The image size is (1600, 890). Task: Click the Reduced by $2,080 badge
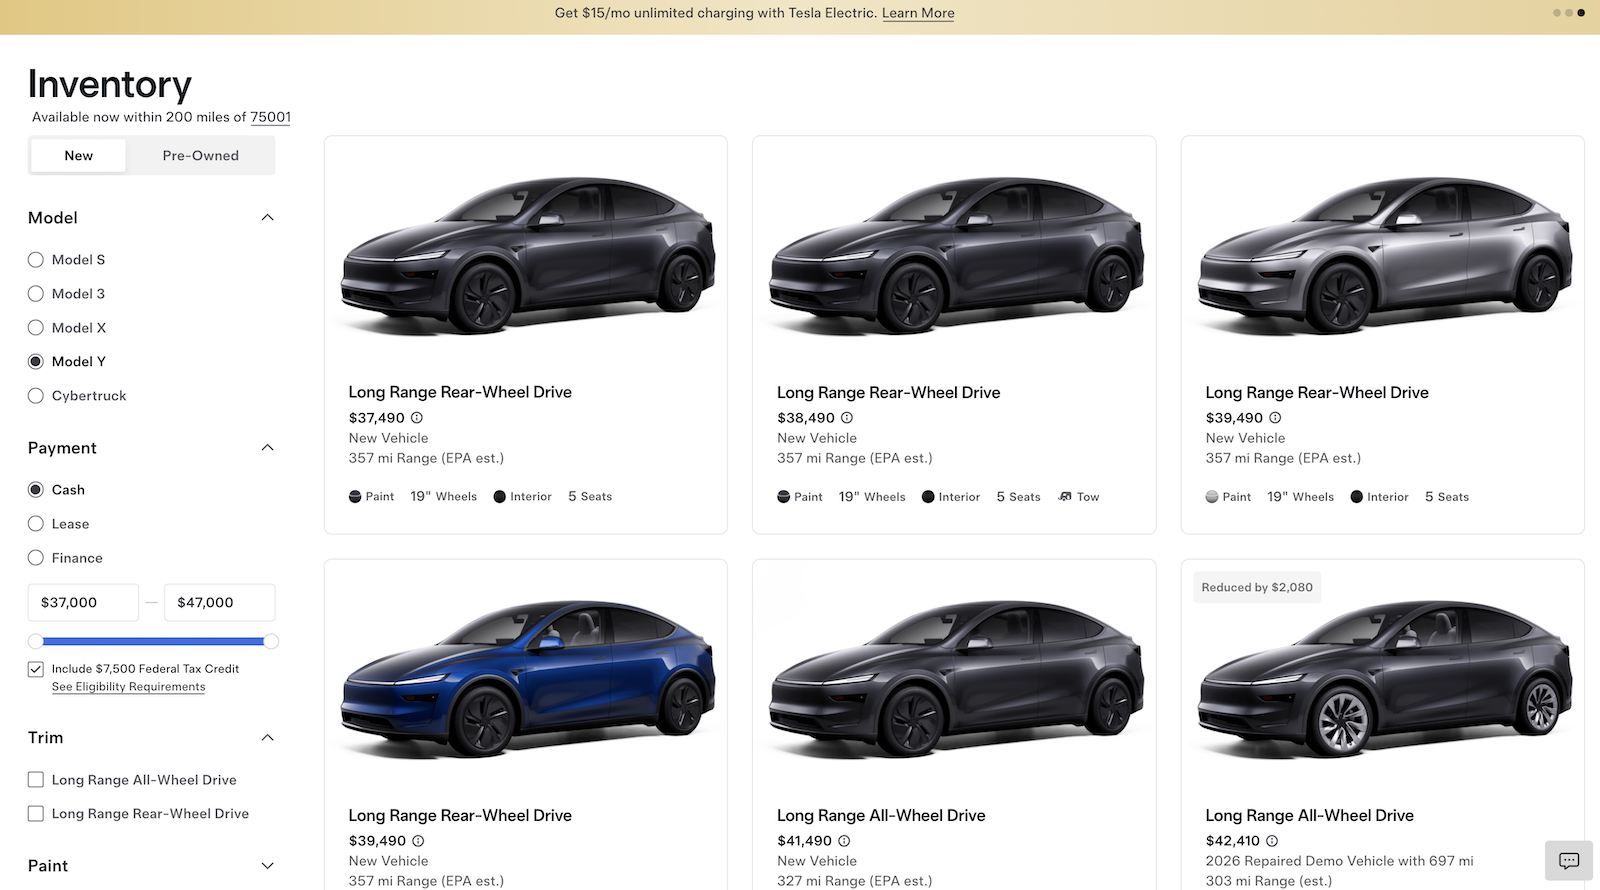tap(1257, 587)
